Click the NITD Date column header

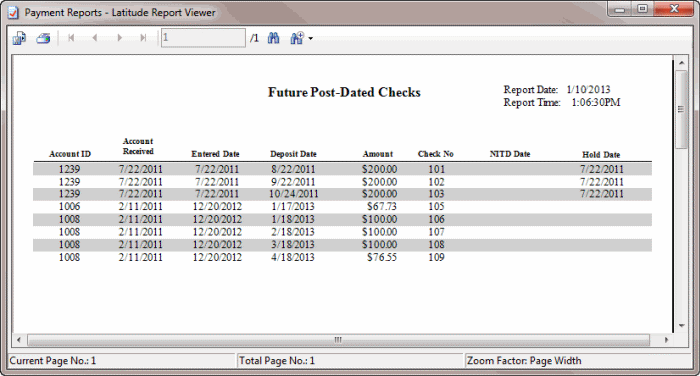[510, 154]
